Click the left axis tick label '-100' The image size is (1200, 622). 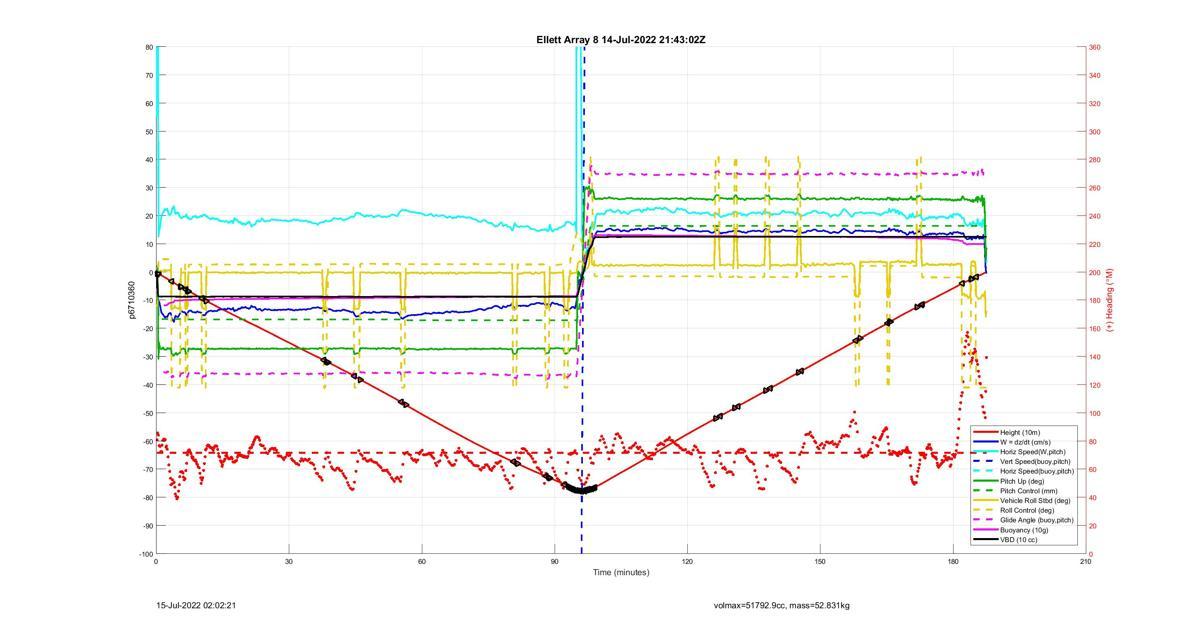(146, 554)
